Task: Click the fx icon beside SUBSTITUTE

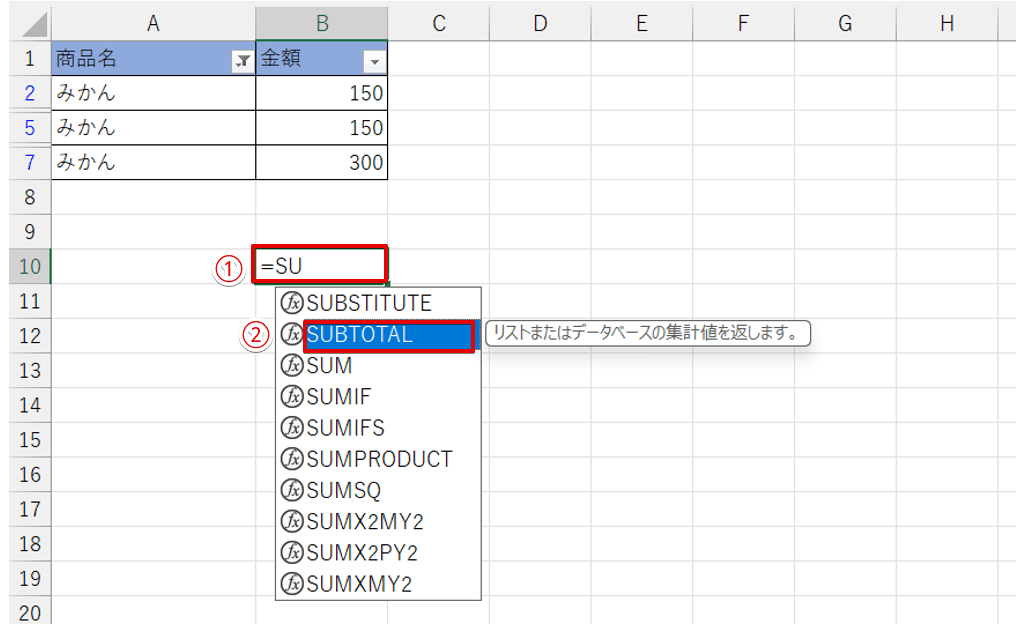Action: click(x=292, y=303)
